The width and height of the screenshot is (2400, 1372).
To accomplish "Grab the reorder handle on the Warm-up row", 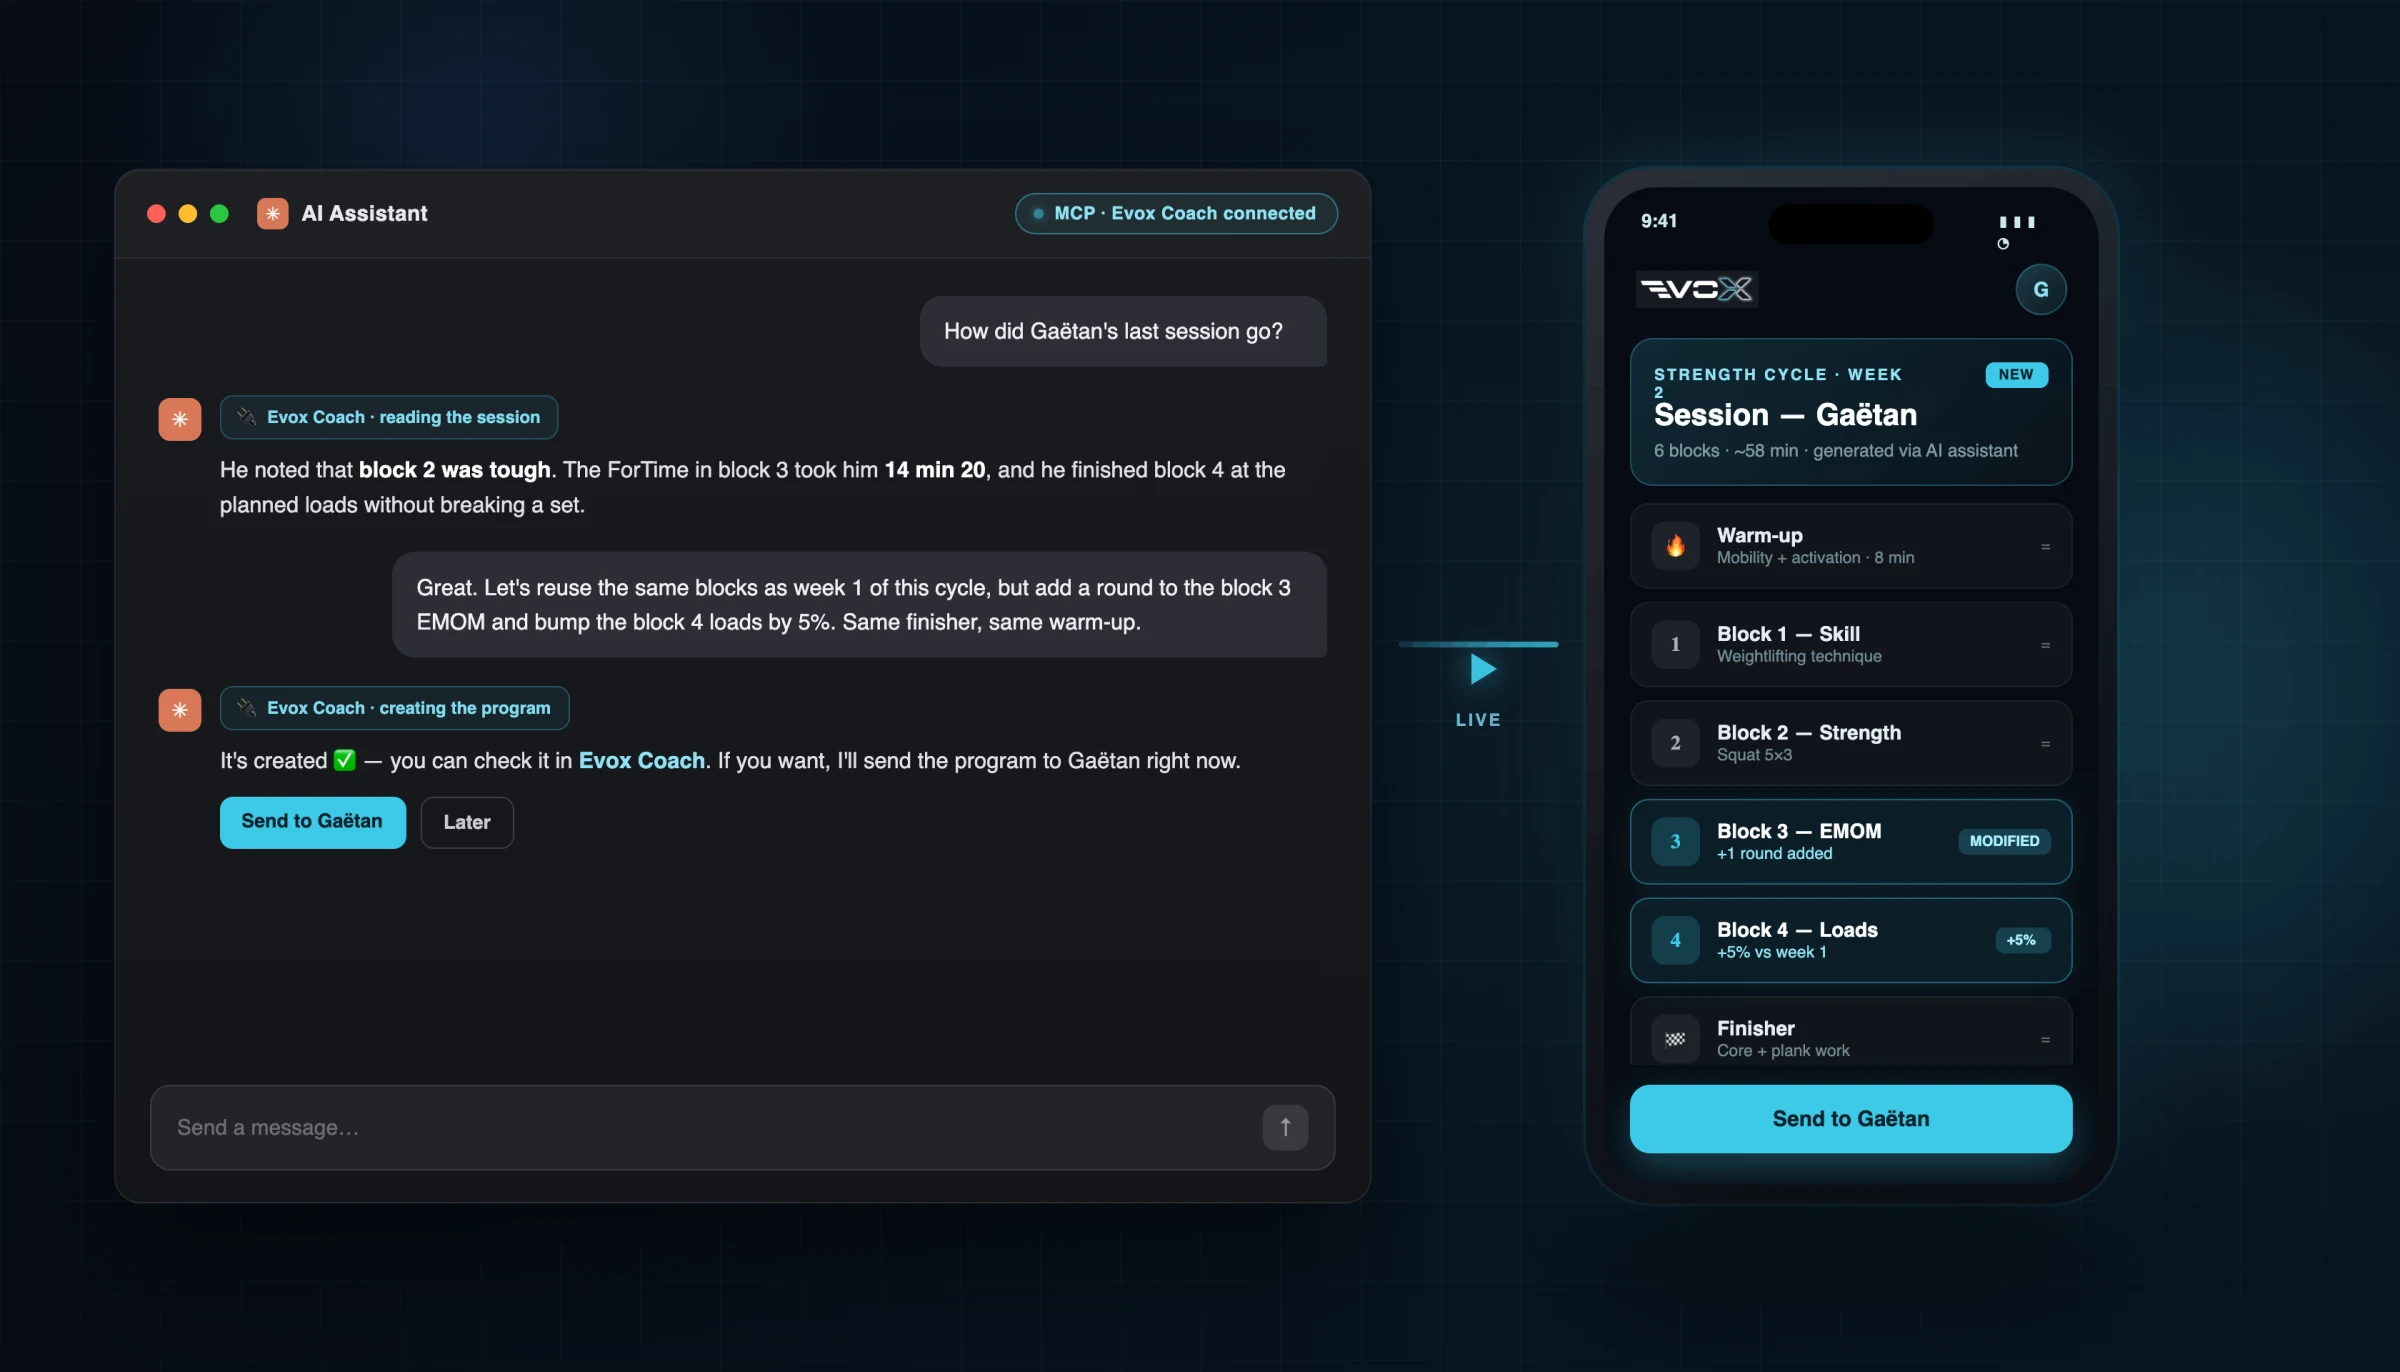I will click(x=2045, y=546).
